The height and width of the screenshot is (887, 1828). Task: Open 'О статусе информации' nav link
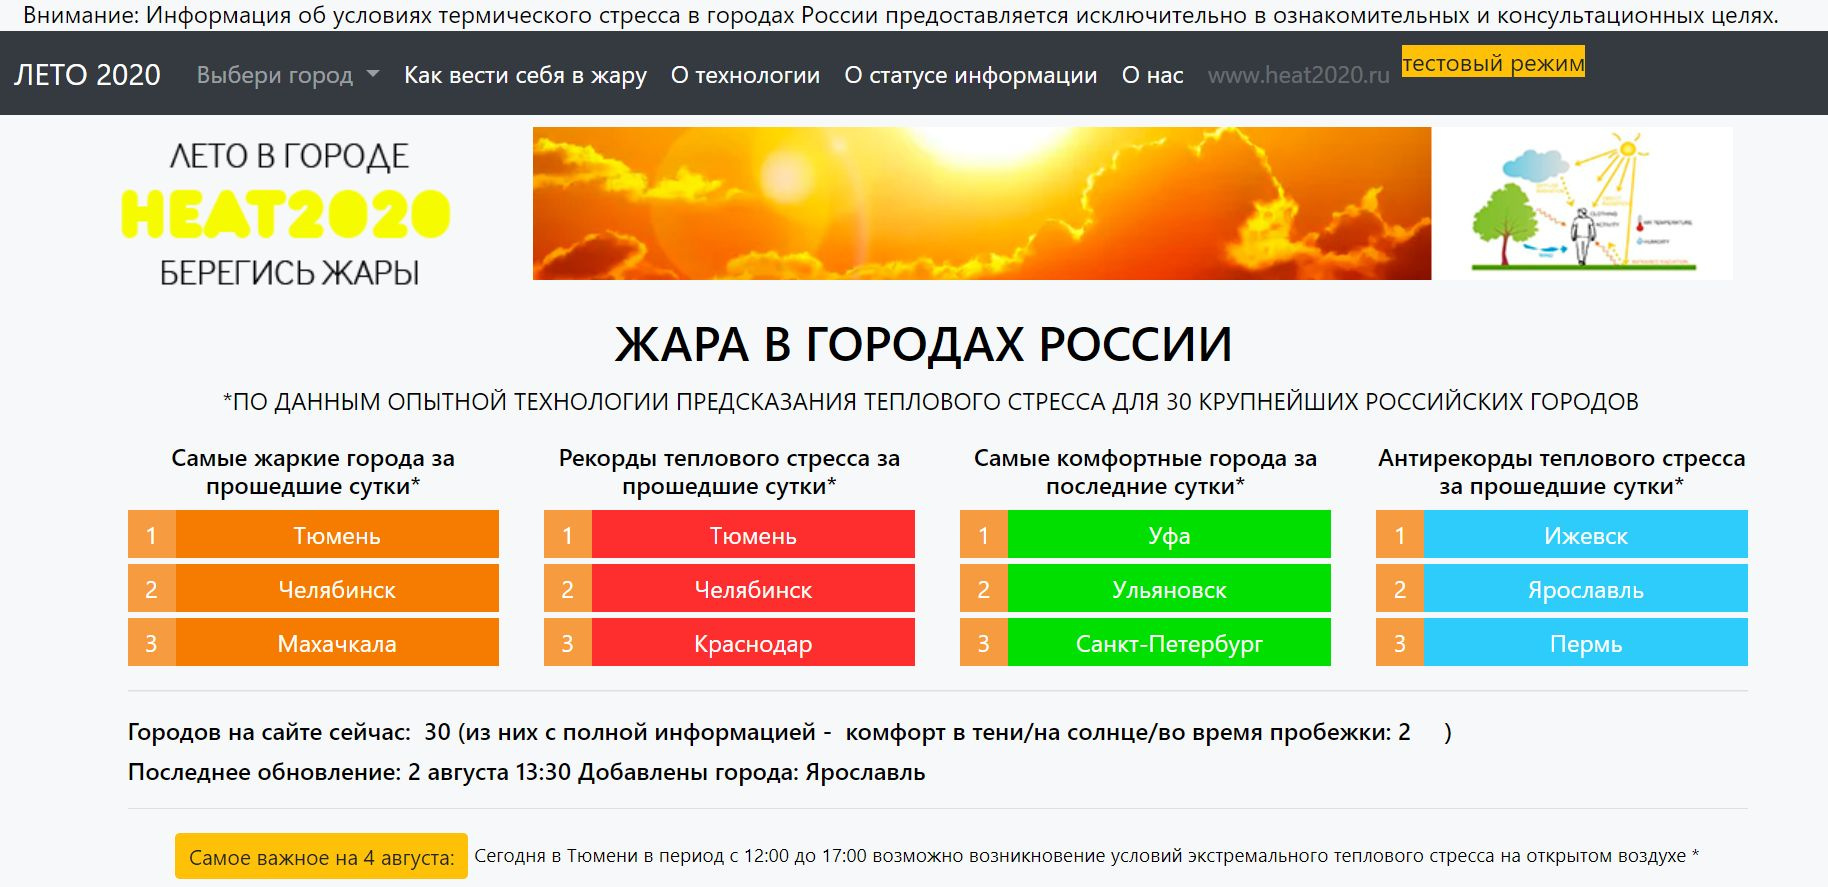click(970, 75)
